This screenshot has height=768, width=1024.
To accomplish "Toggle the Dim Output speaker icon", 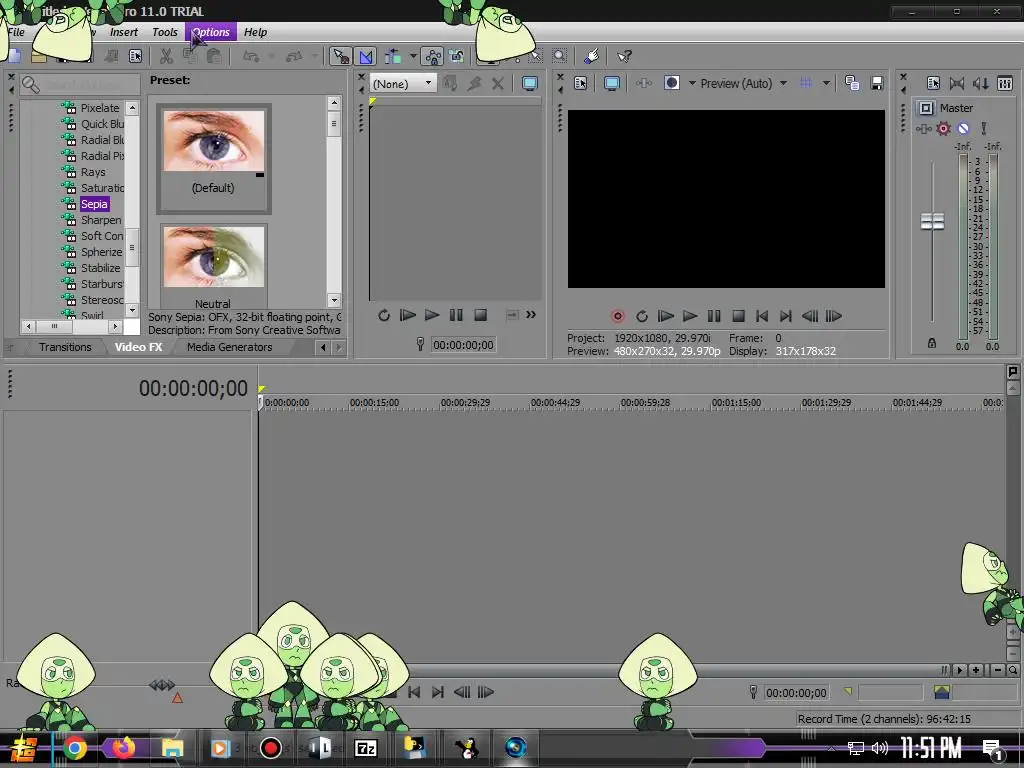I will pos(980,83).
